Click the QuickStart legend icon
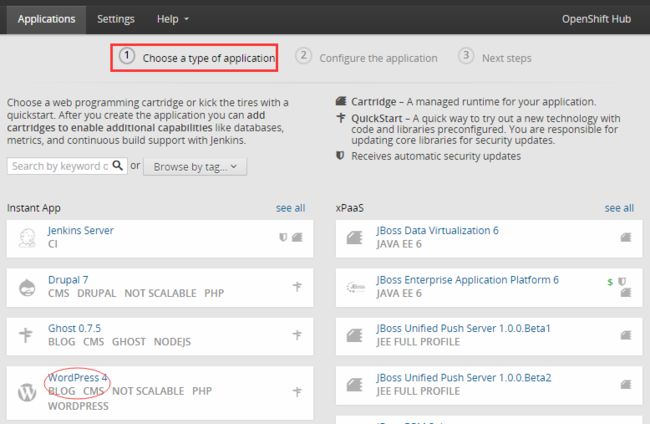Viewport: 650px width, 424px height. tap(341, 118)
